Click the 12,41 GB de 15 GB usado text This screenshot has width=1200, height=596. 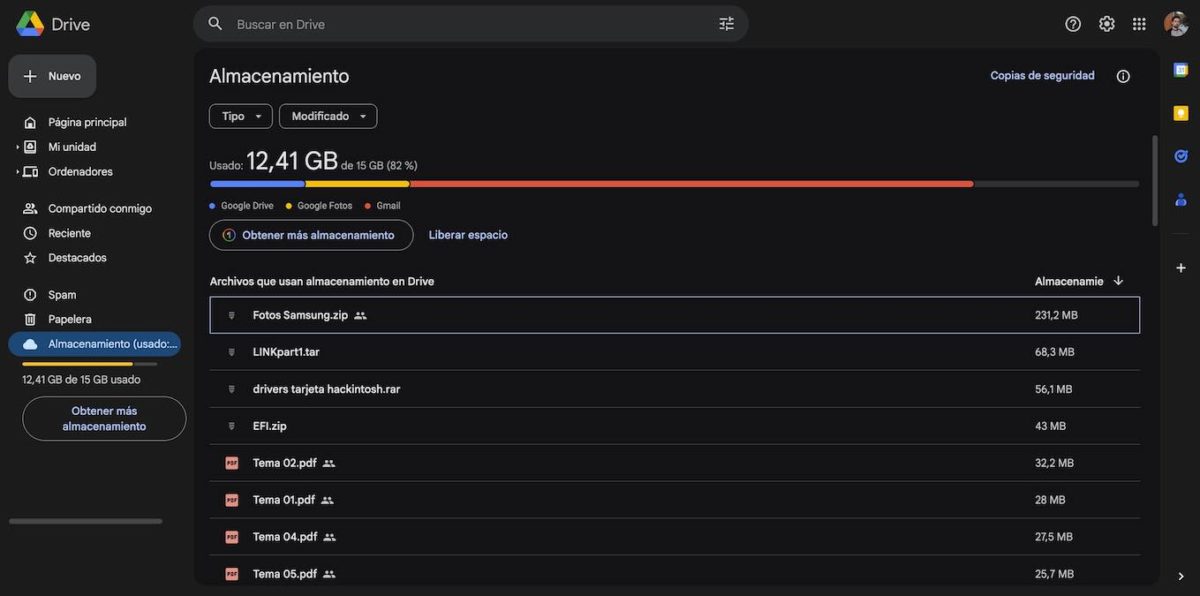[x=81, y=380]
